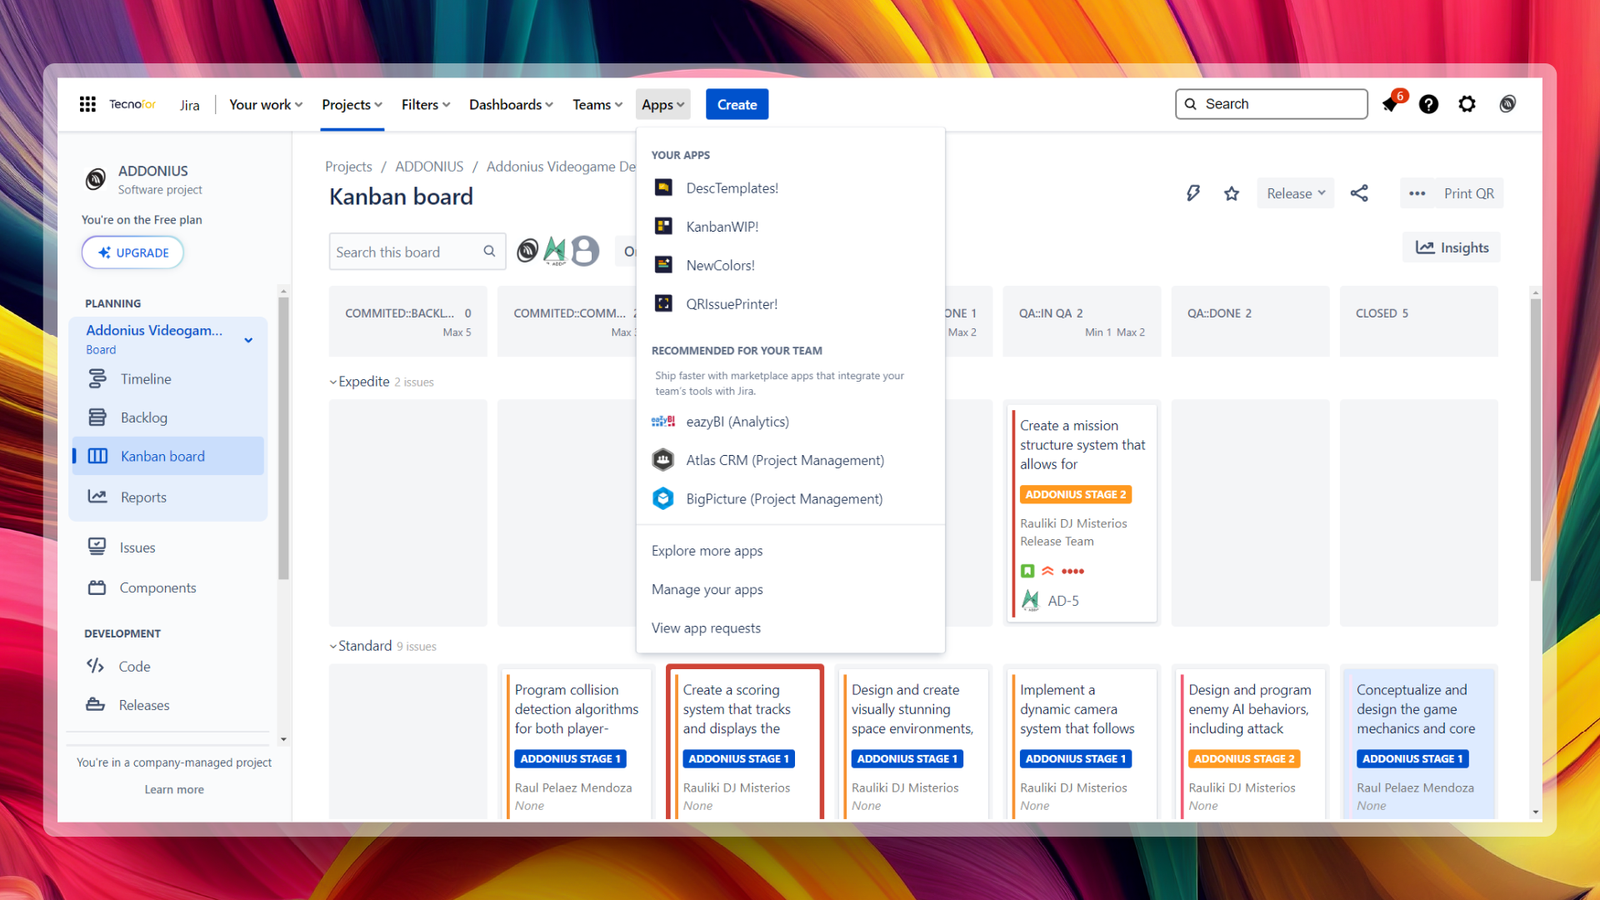1600x900 pixels.
Task: Click the Learn more link
Action: [x=174, y=789]
